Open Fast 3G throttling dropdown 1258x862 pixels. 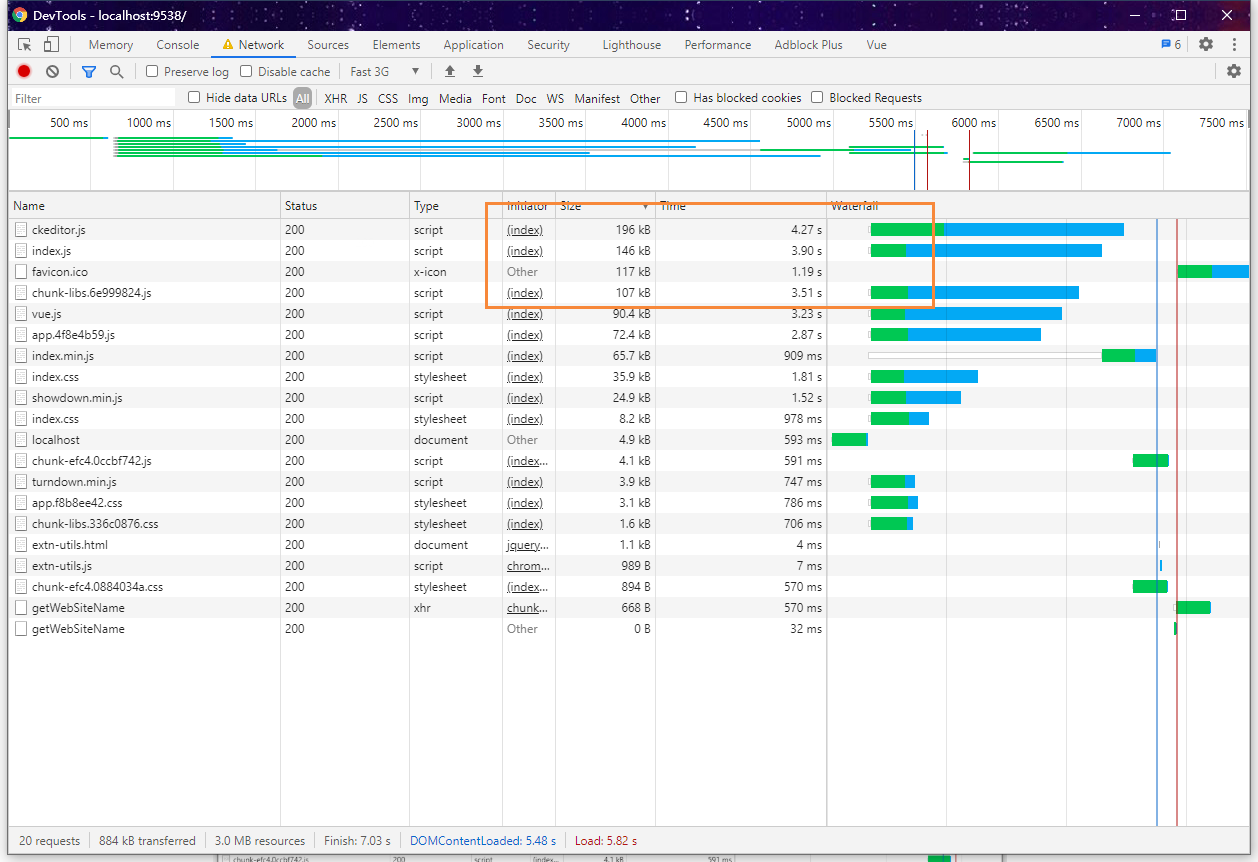385,71
